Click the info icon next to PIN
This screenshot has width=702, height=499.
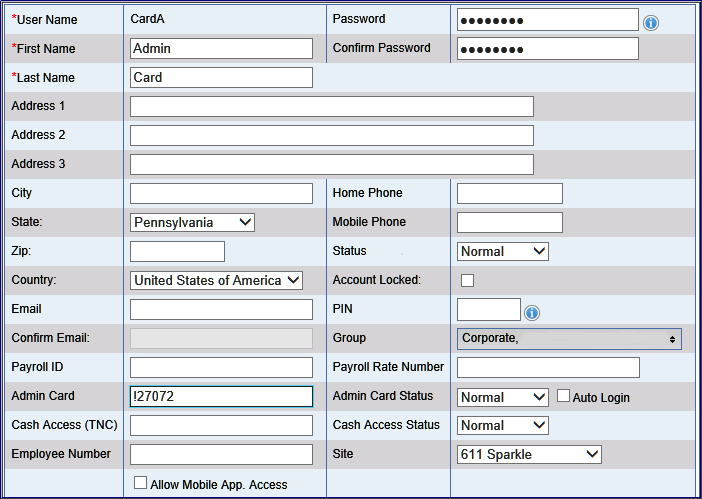pyautogui.click(x=532, y=313)
